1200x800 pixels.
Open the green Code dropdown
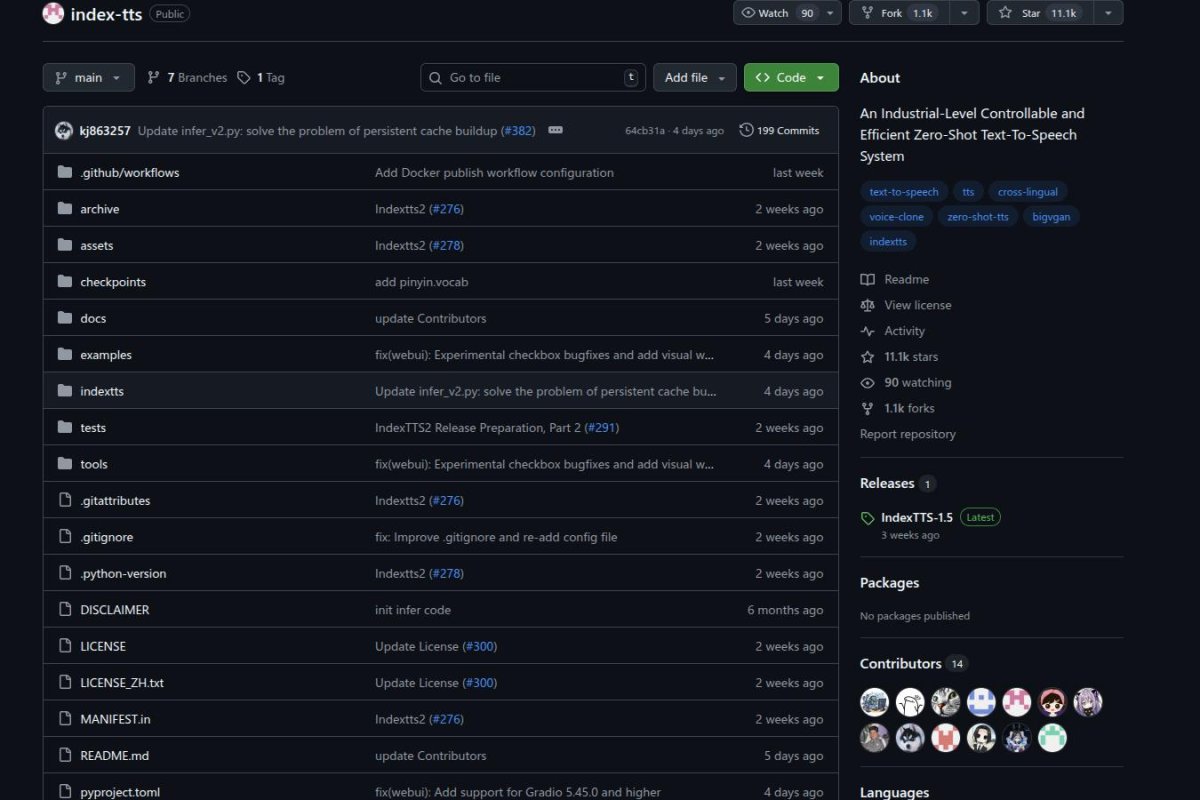(791, 77)
